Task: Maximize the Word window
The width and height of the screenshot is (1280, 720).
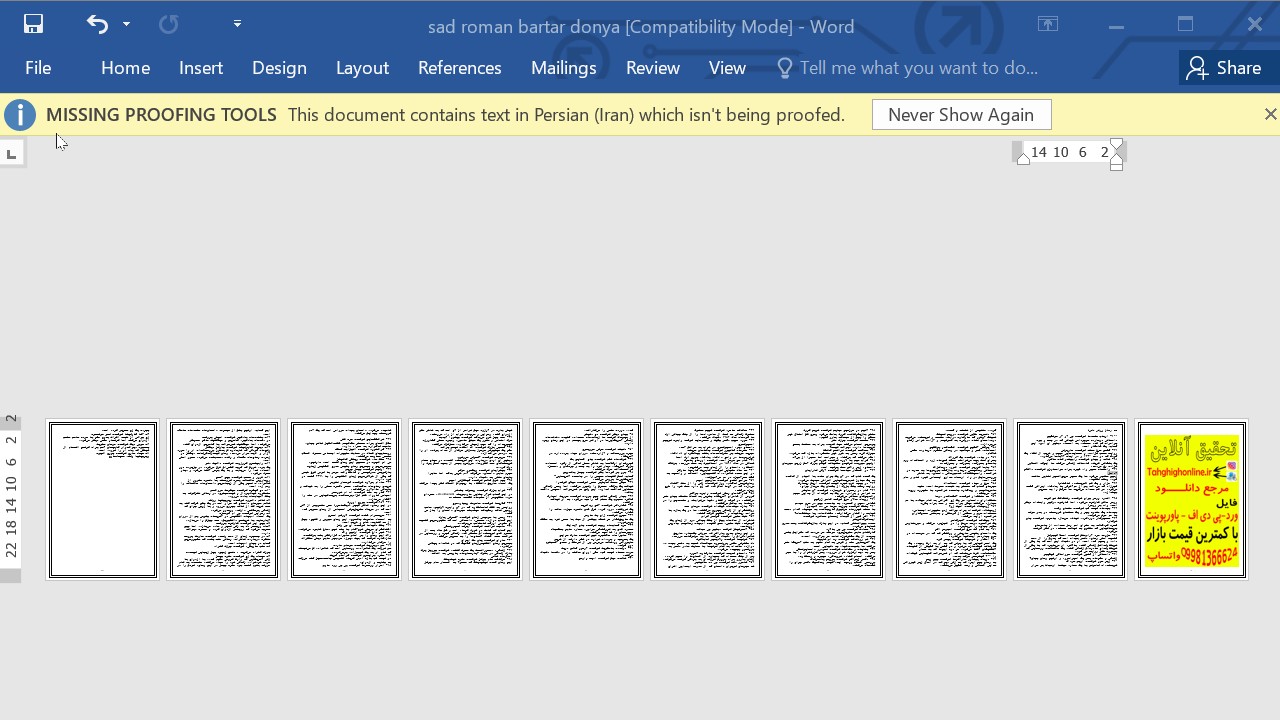Action: [1185, 24]
